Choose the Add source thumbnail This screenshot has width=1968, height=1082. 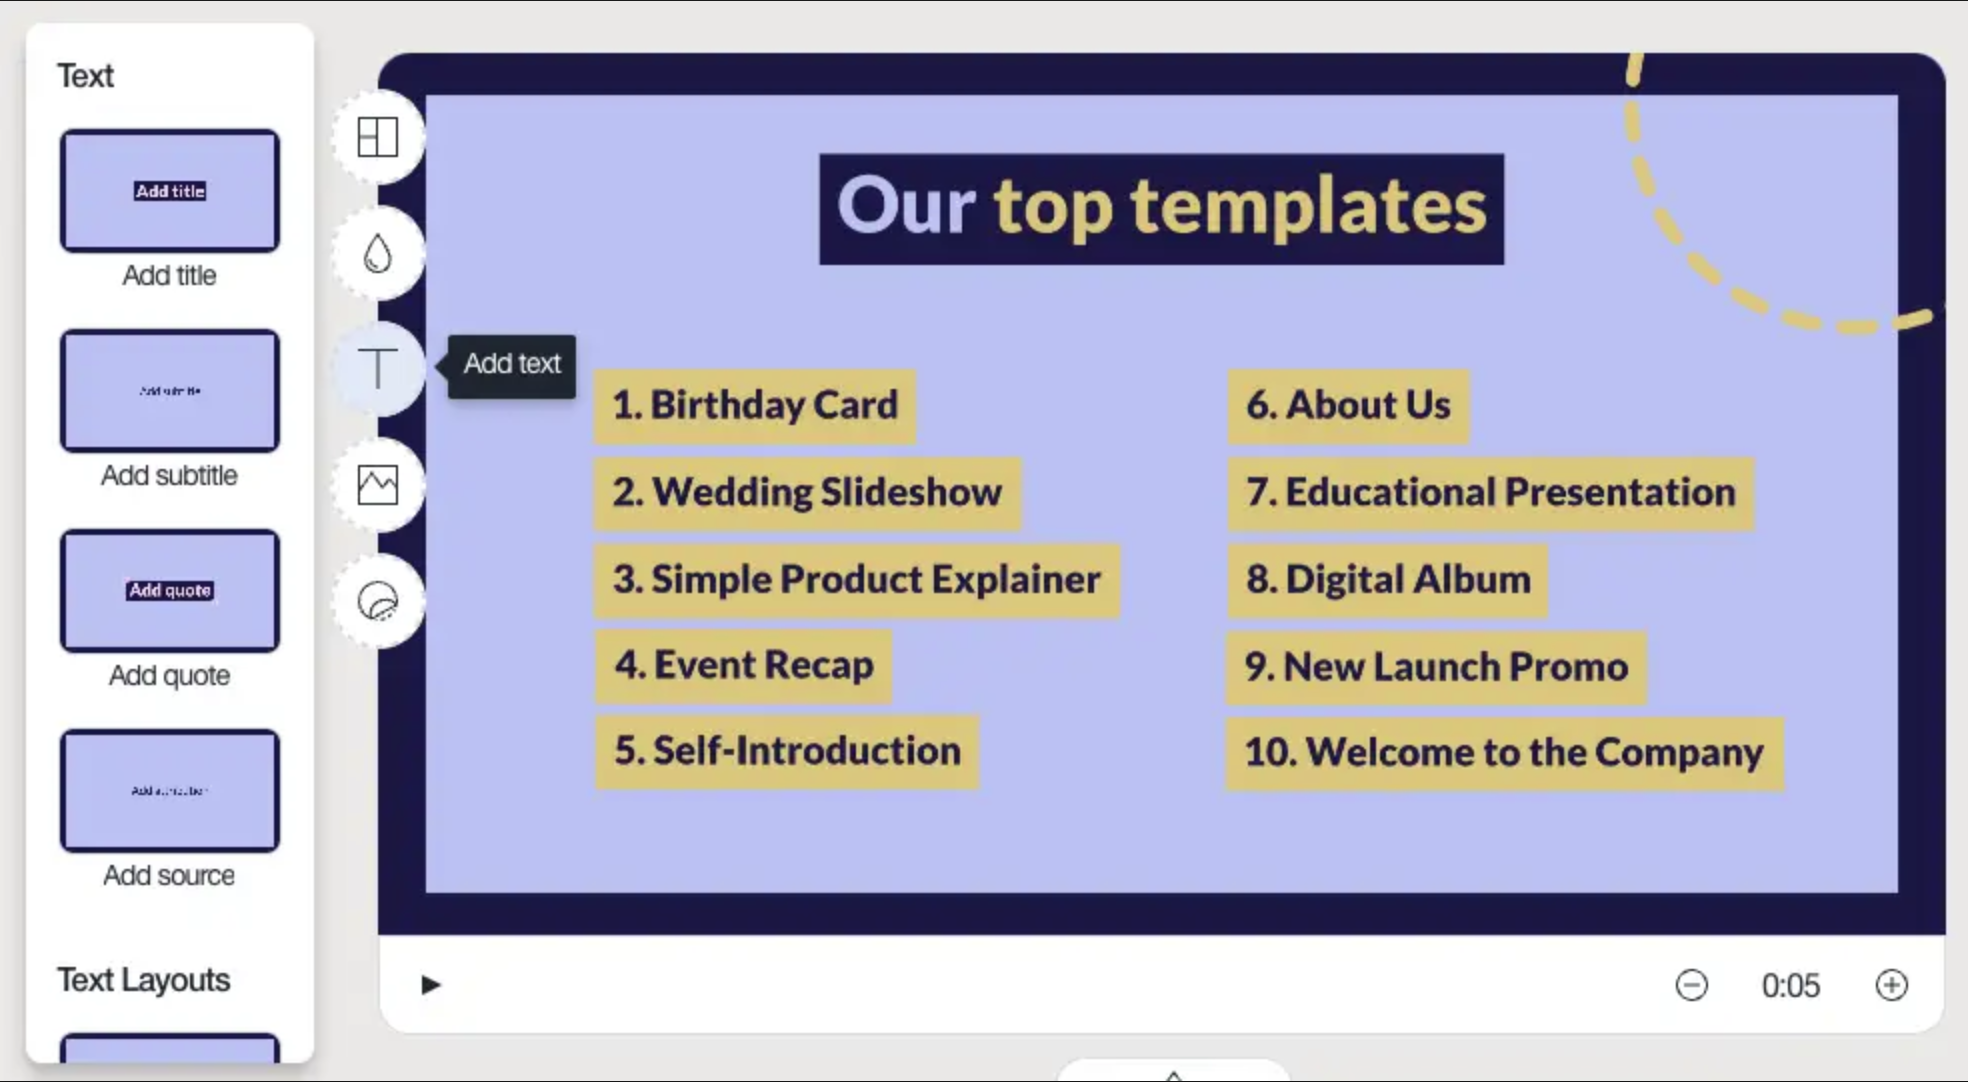coord(170,790)
